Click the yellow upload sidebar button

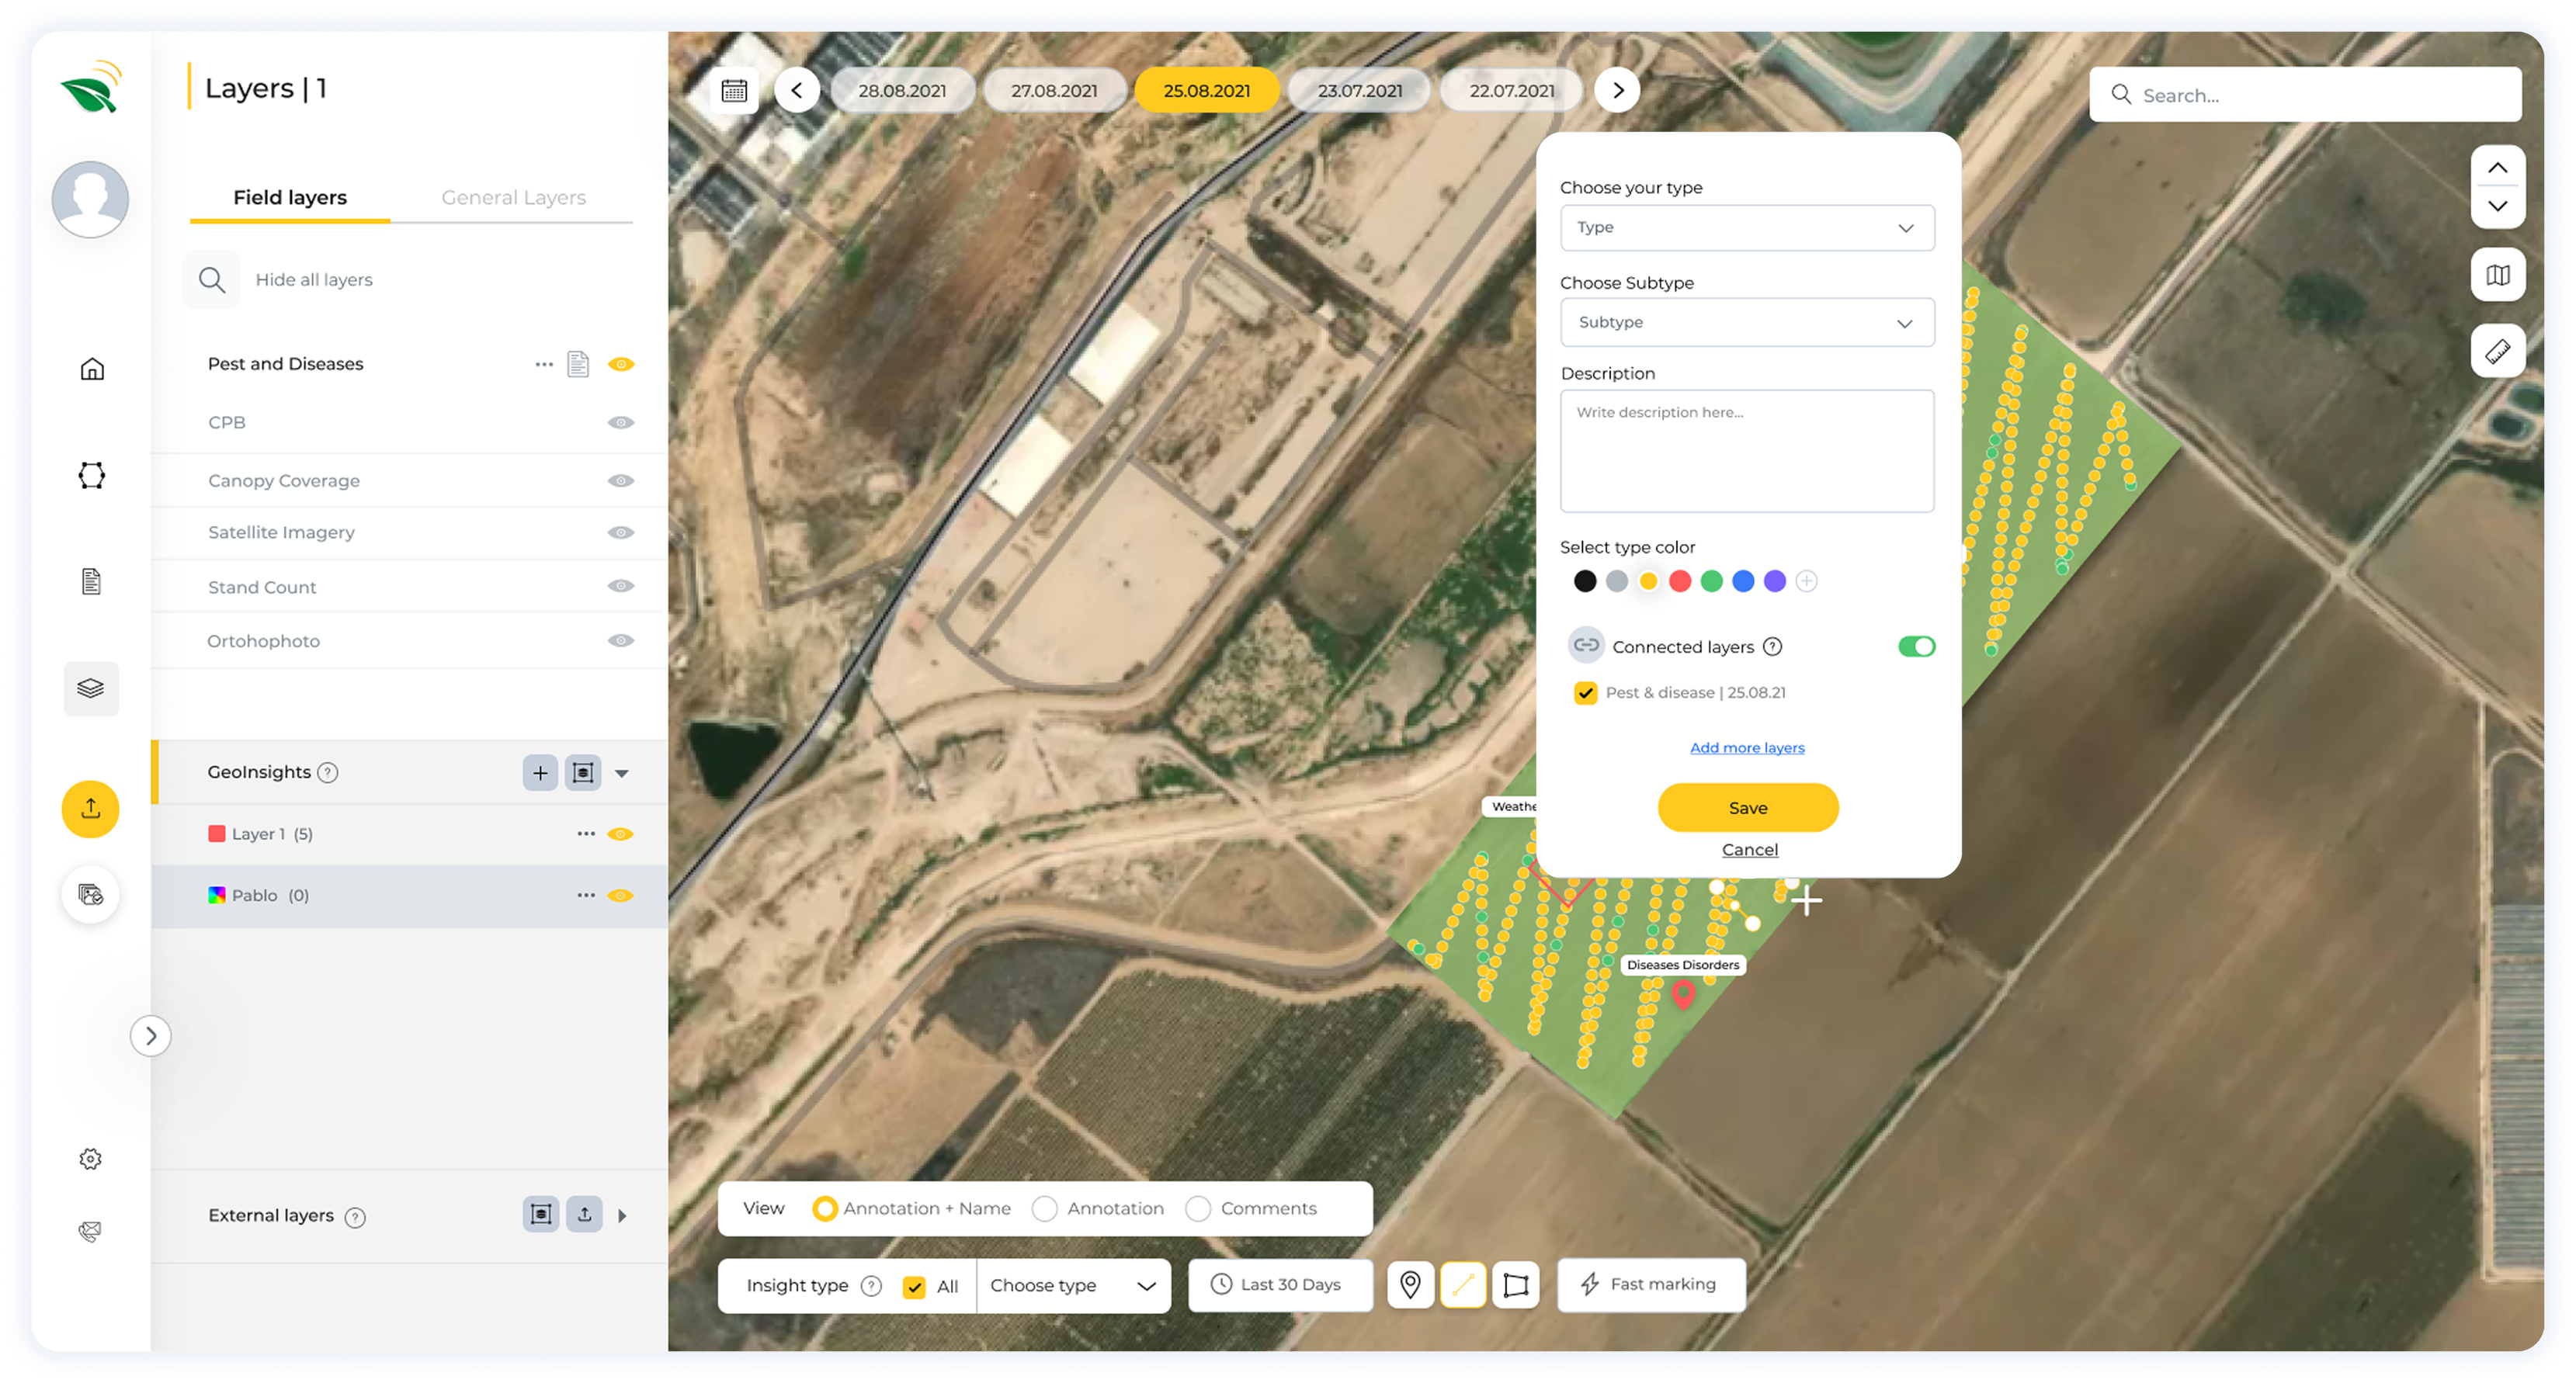[91, 808]
